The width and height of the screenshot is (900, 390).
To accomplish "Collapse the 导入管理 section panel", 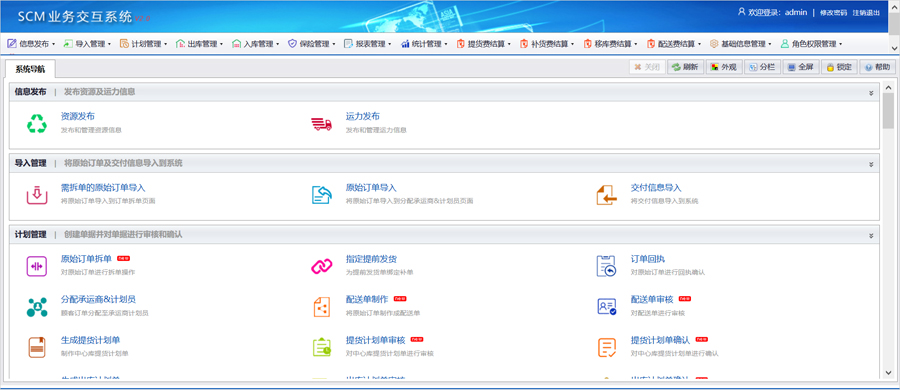I will point(871,164).
